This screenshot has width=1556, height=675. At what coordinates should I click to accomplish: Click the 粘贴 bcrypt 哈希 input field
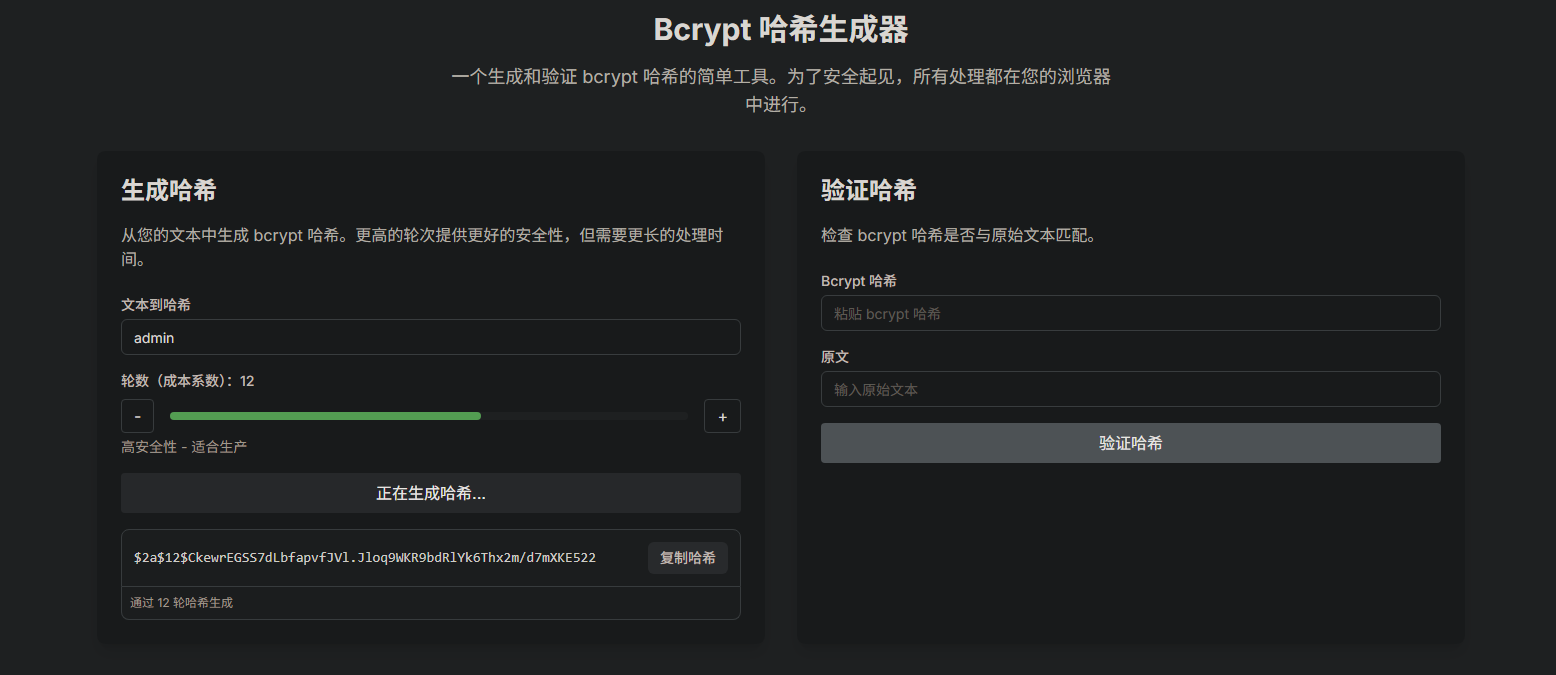tap(1130, 314)
